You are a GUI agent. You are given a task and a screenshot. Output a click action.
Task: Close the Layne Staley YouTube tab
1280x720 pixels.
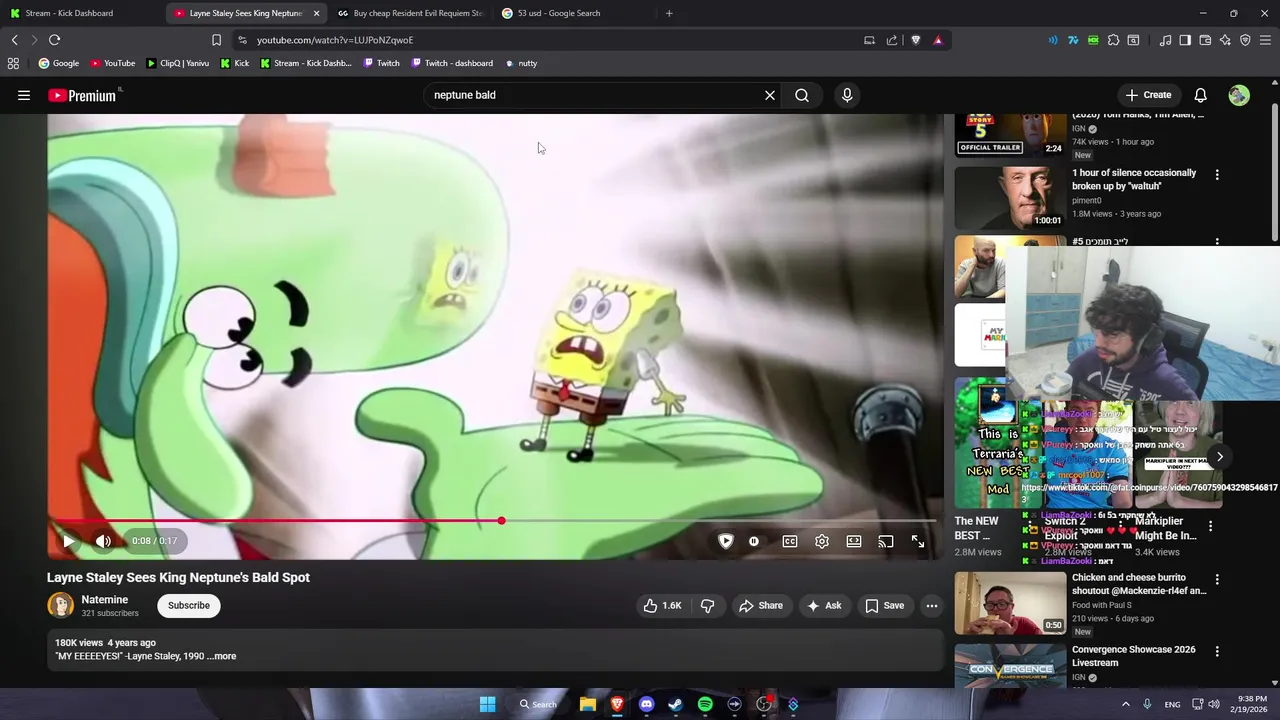click(316, 13)
